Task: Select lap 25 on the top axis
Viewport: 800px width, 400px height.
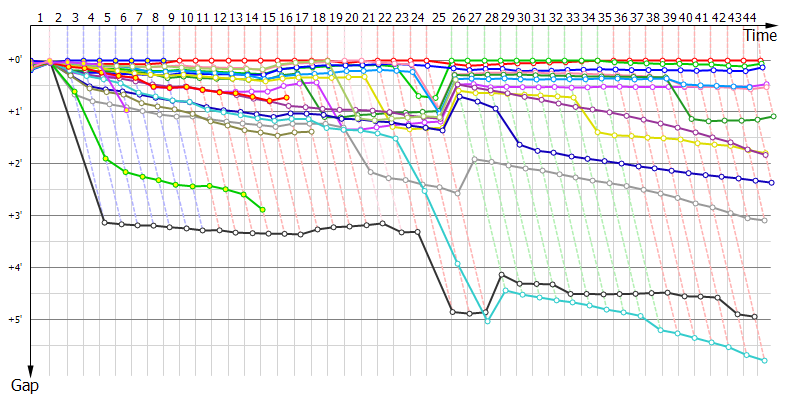Action: coord(440,18)
